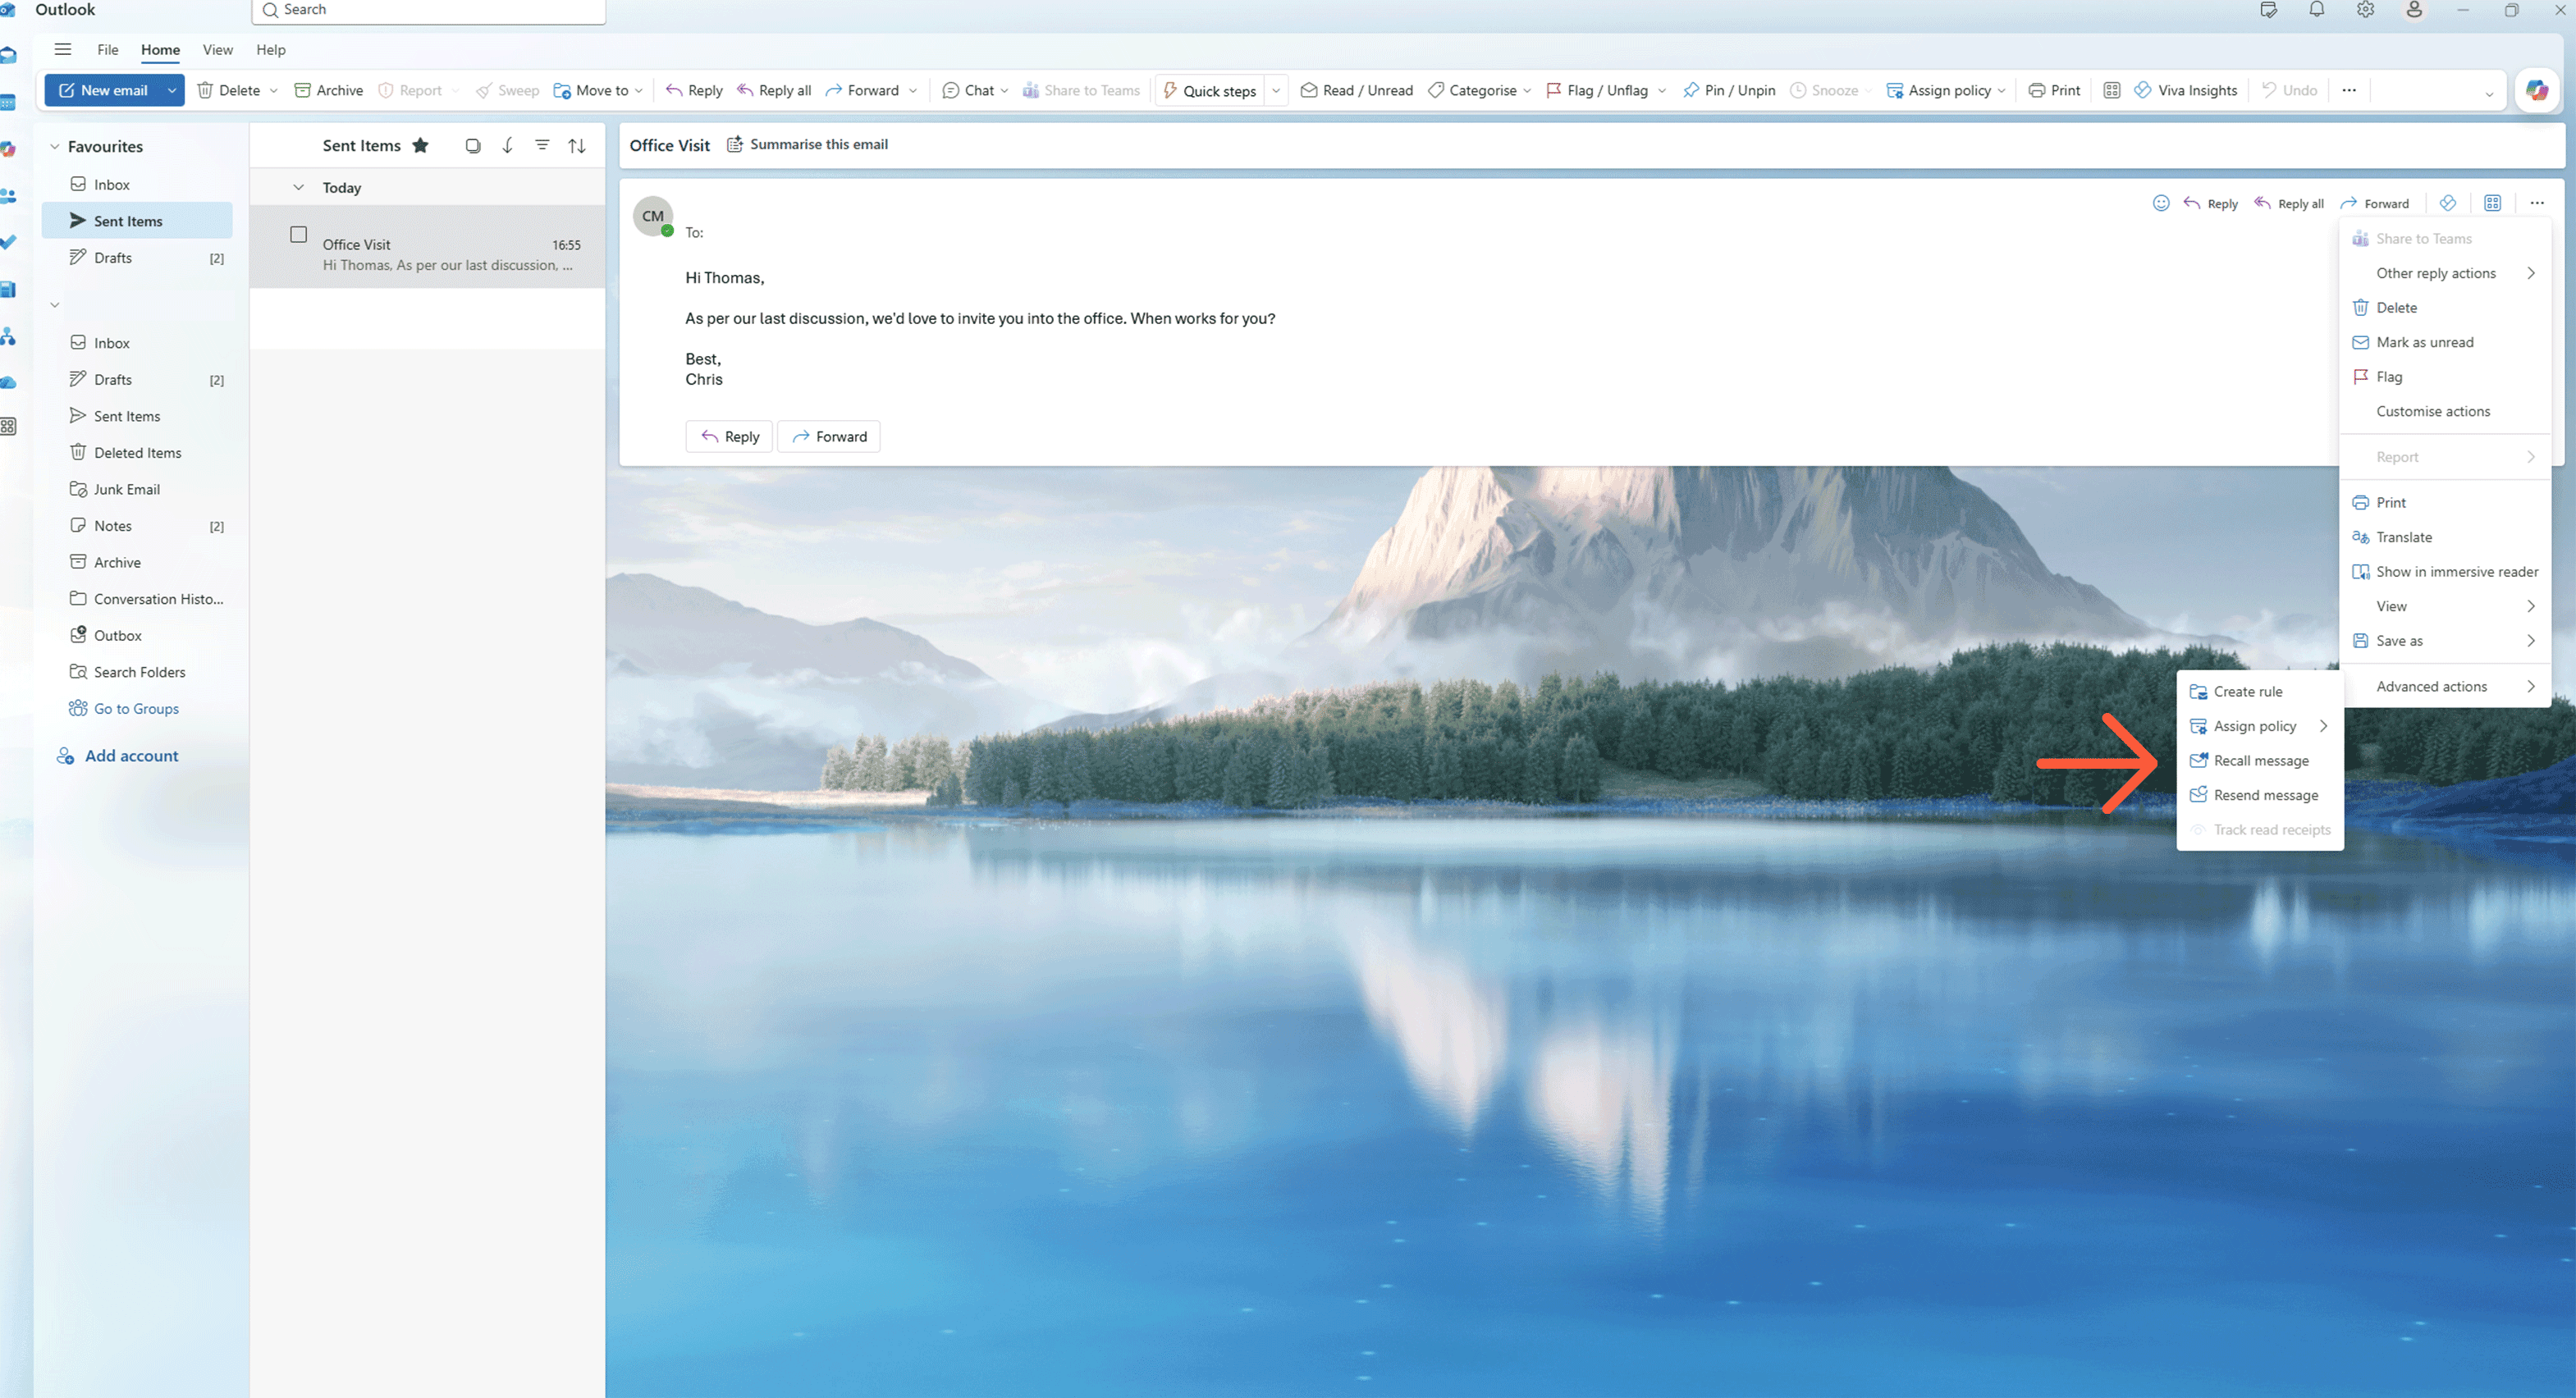2576x1398 pixels.
Task: Click the New email button
Action: tap(103, 90)
